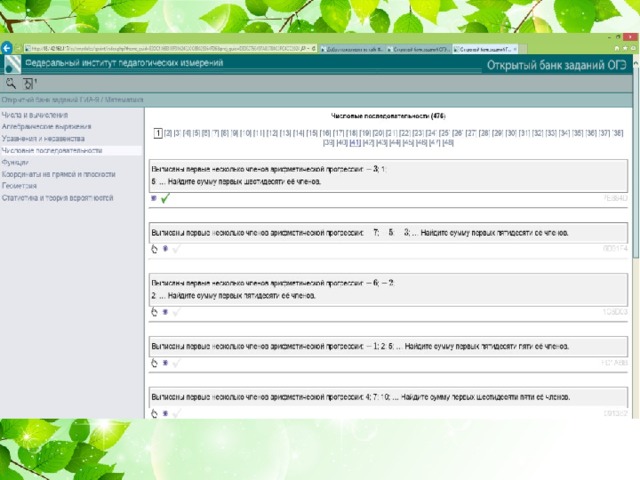Open 'Алгебраические выражения' section
The width and height of the screenshot is (640, 480).
click(47, 127)
